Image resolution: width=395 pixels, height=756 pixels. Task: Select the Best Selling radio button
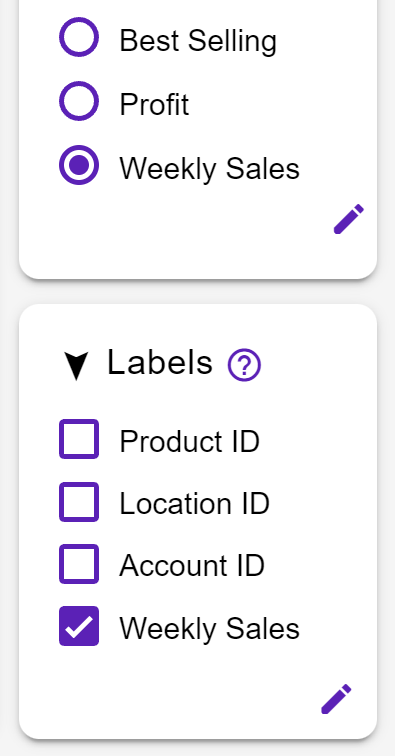[79, 37]
